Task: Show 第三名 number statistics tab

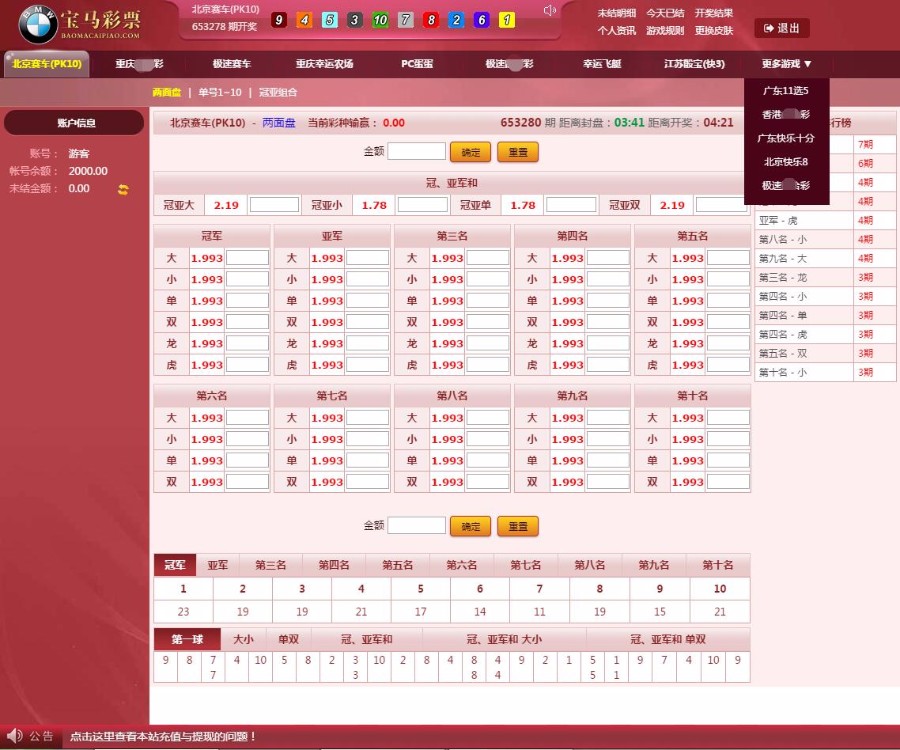Action: [x=270, y=565]
